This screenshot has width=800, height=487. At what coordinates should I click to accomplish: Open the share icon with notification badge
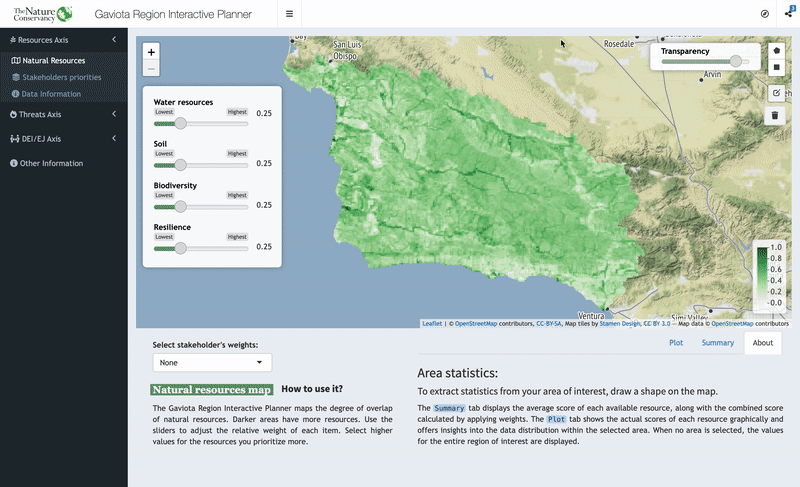(x=788, y=14)
